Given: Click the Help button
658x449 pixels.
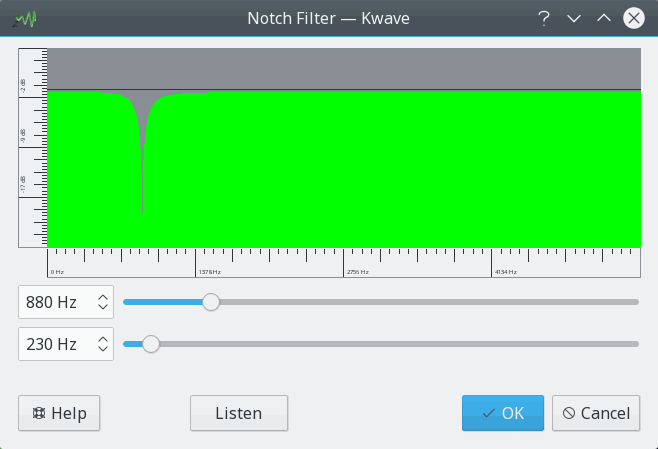Looking at the screenshot, I should click(59, 413).
